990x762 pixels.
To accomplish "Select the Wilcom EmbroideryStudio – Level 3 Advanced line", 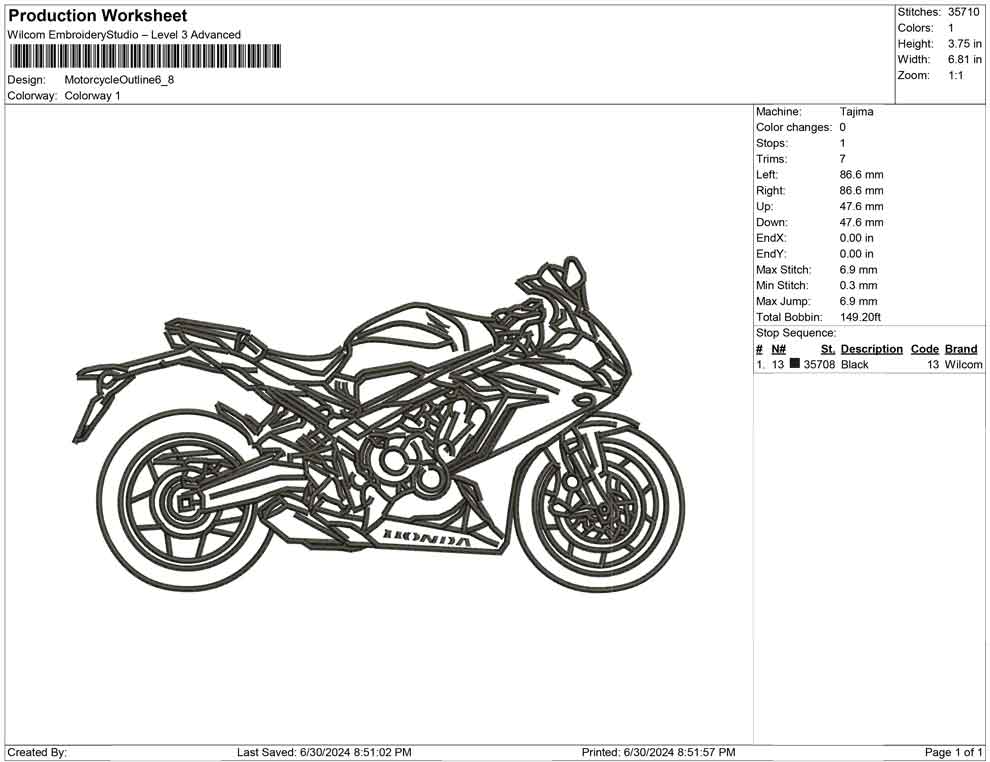I will point(124,35).
